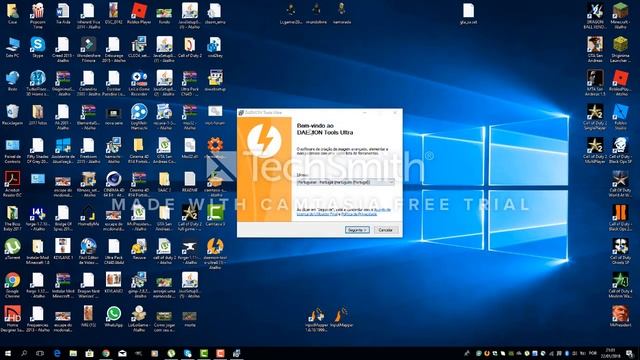Click the Seguinte button in the DAEMON Tools installer

pos(357,230)
